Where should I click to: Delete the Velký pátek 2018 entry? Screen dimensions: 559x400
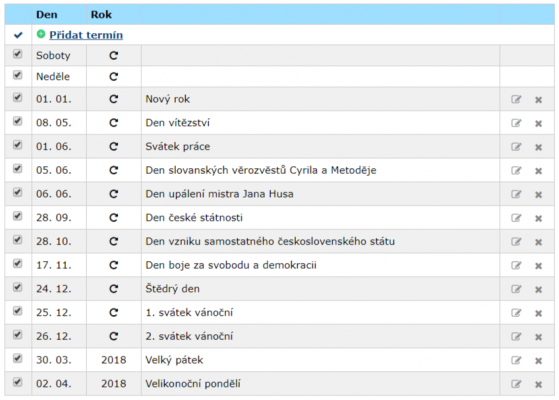tap(538, 361)
